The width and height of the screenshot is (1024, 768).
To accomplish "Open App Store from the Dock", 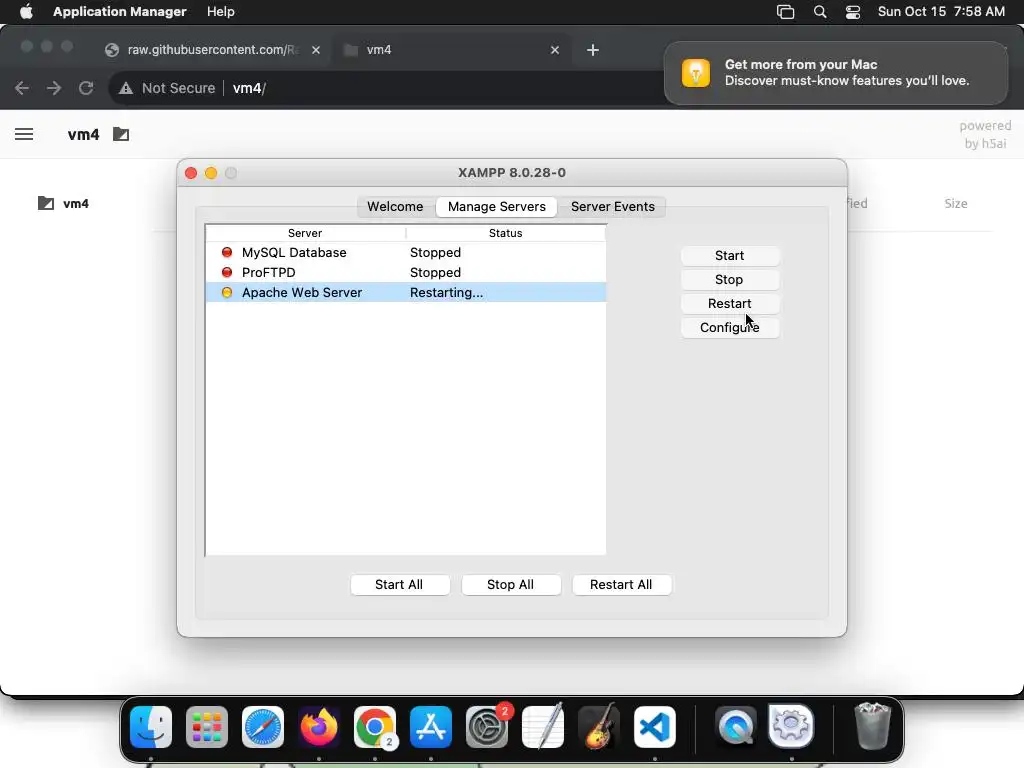I will [x=431, y=726].
